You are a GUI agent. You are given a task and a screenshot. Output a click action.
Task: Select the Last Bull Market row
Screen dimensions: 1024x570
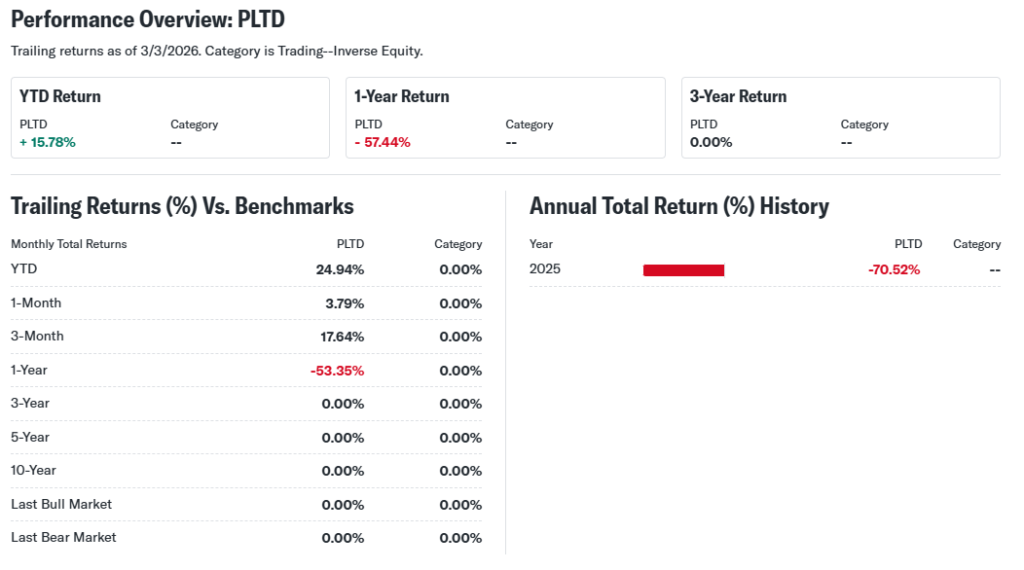(245, 504)
